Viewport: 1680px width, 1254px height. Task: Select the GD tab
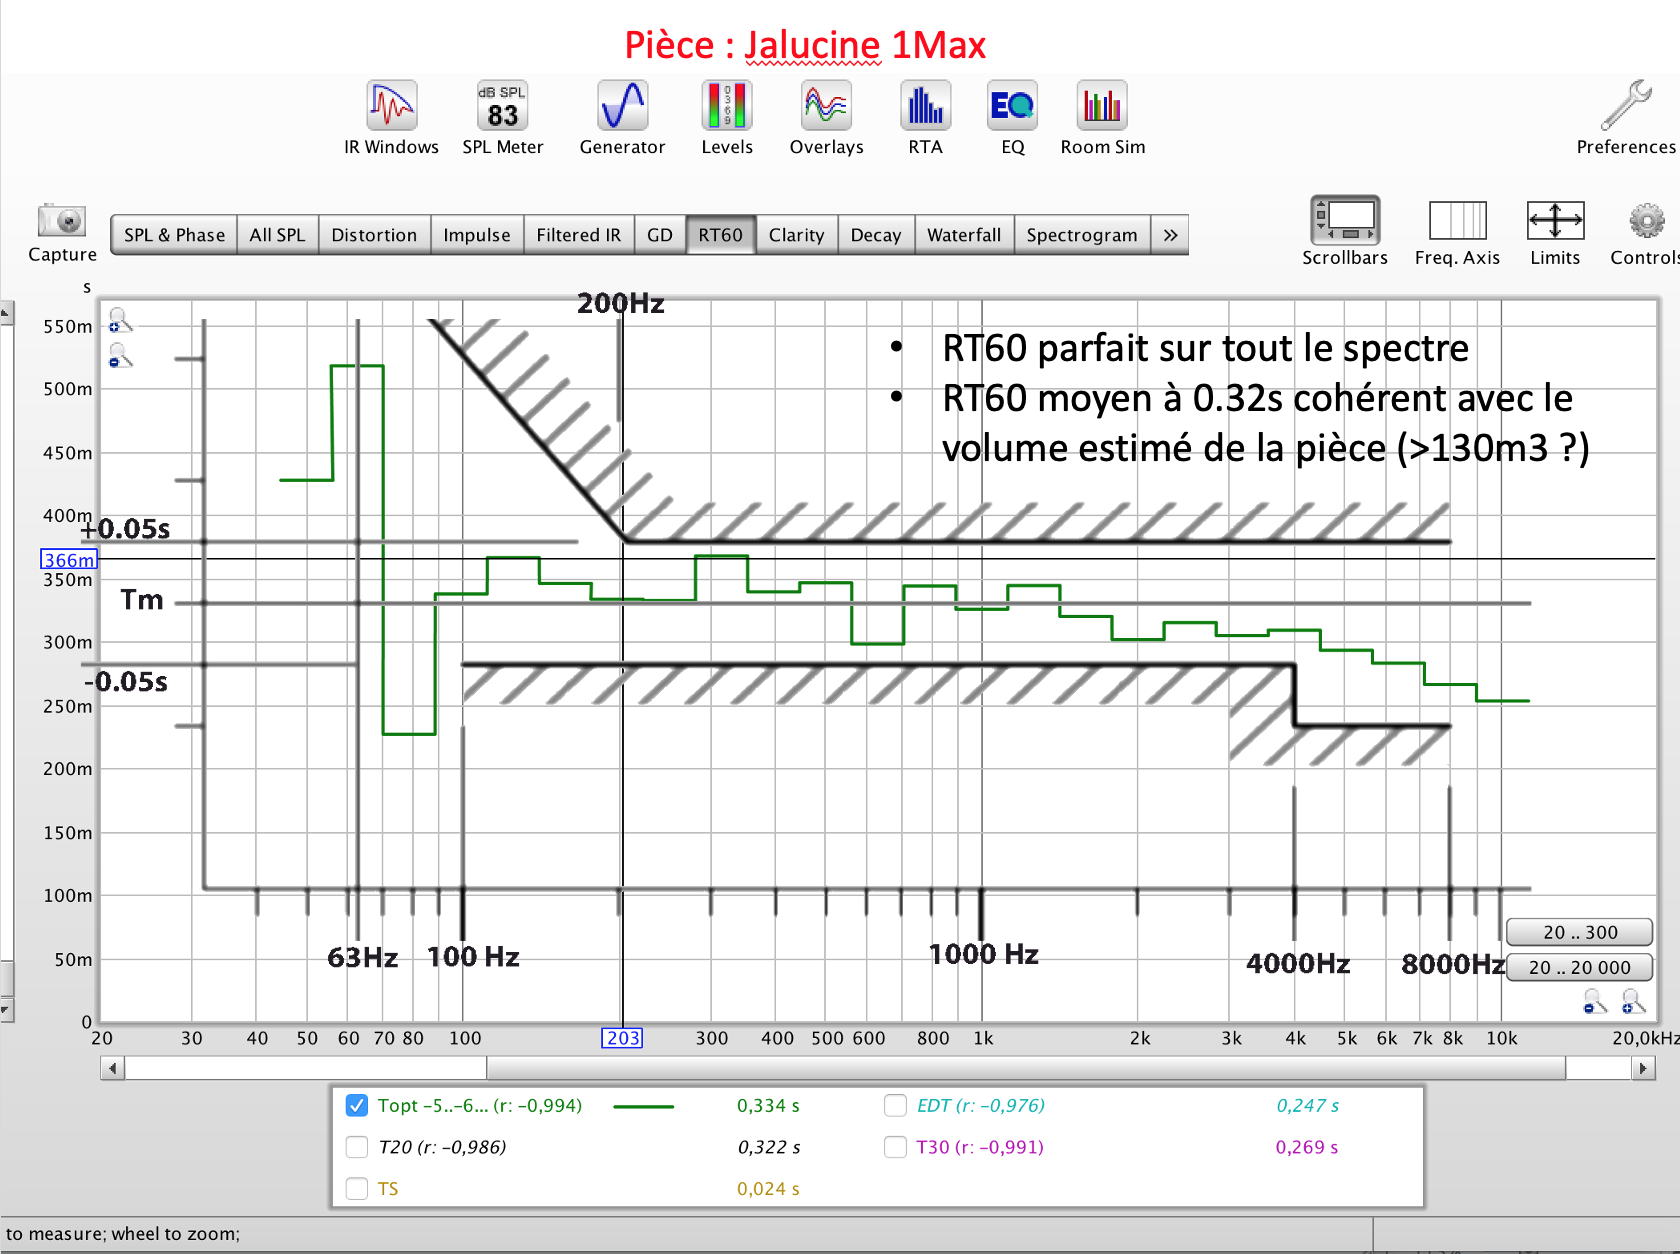(x=660, y=235)
